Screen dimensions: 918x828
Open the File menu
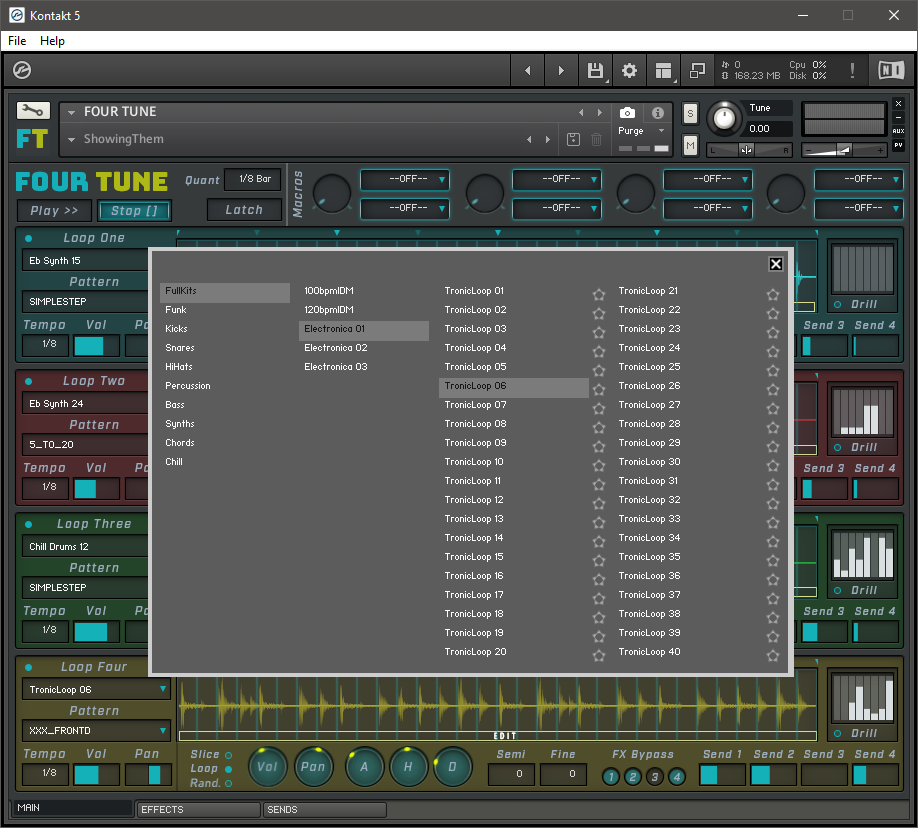pyautogui.click(x=17, y=41)
